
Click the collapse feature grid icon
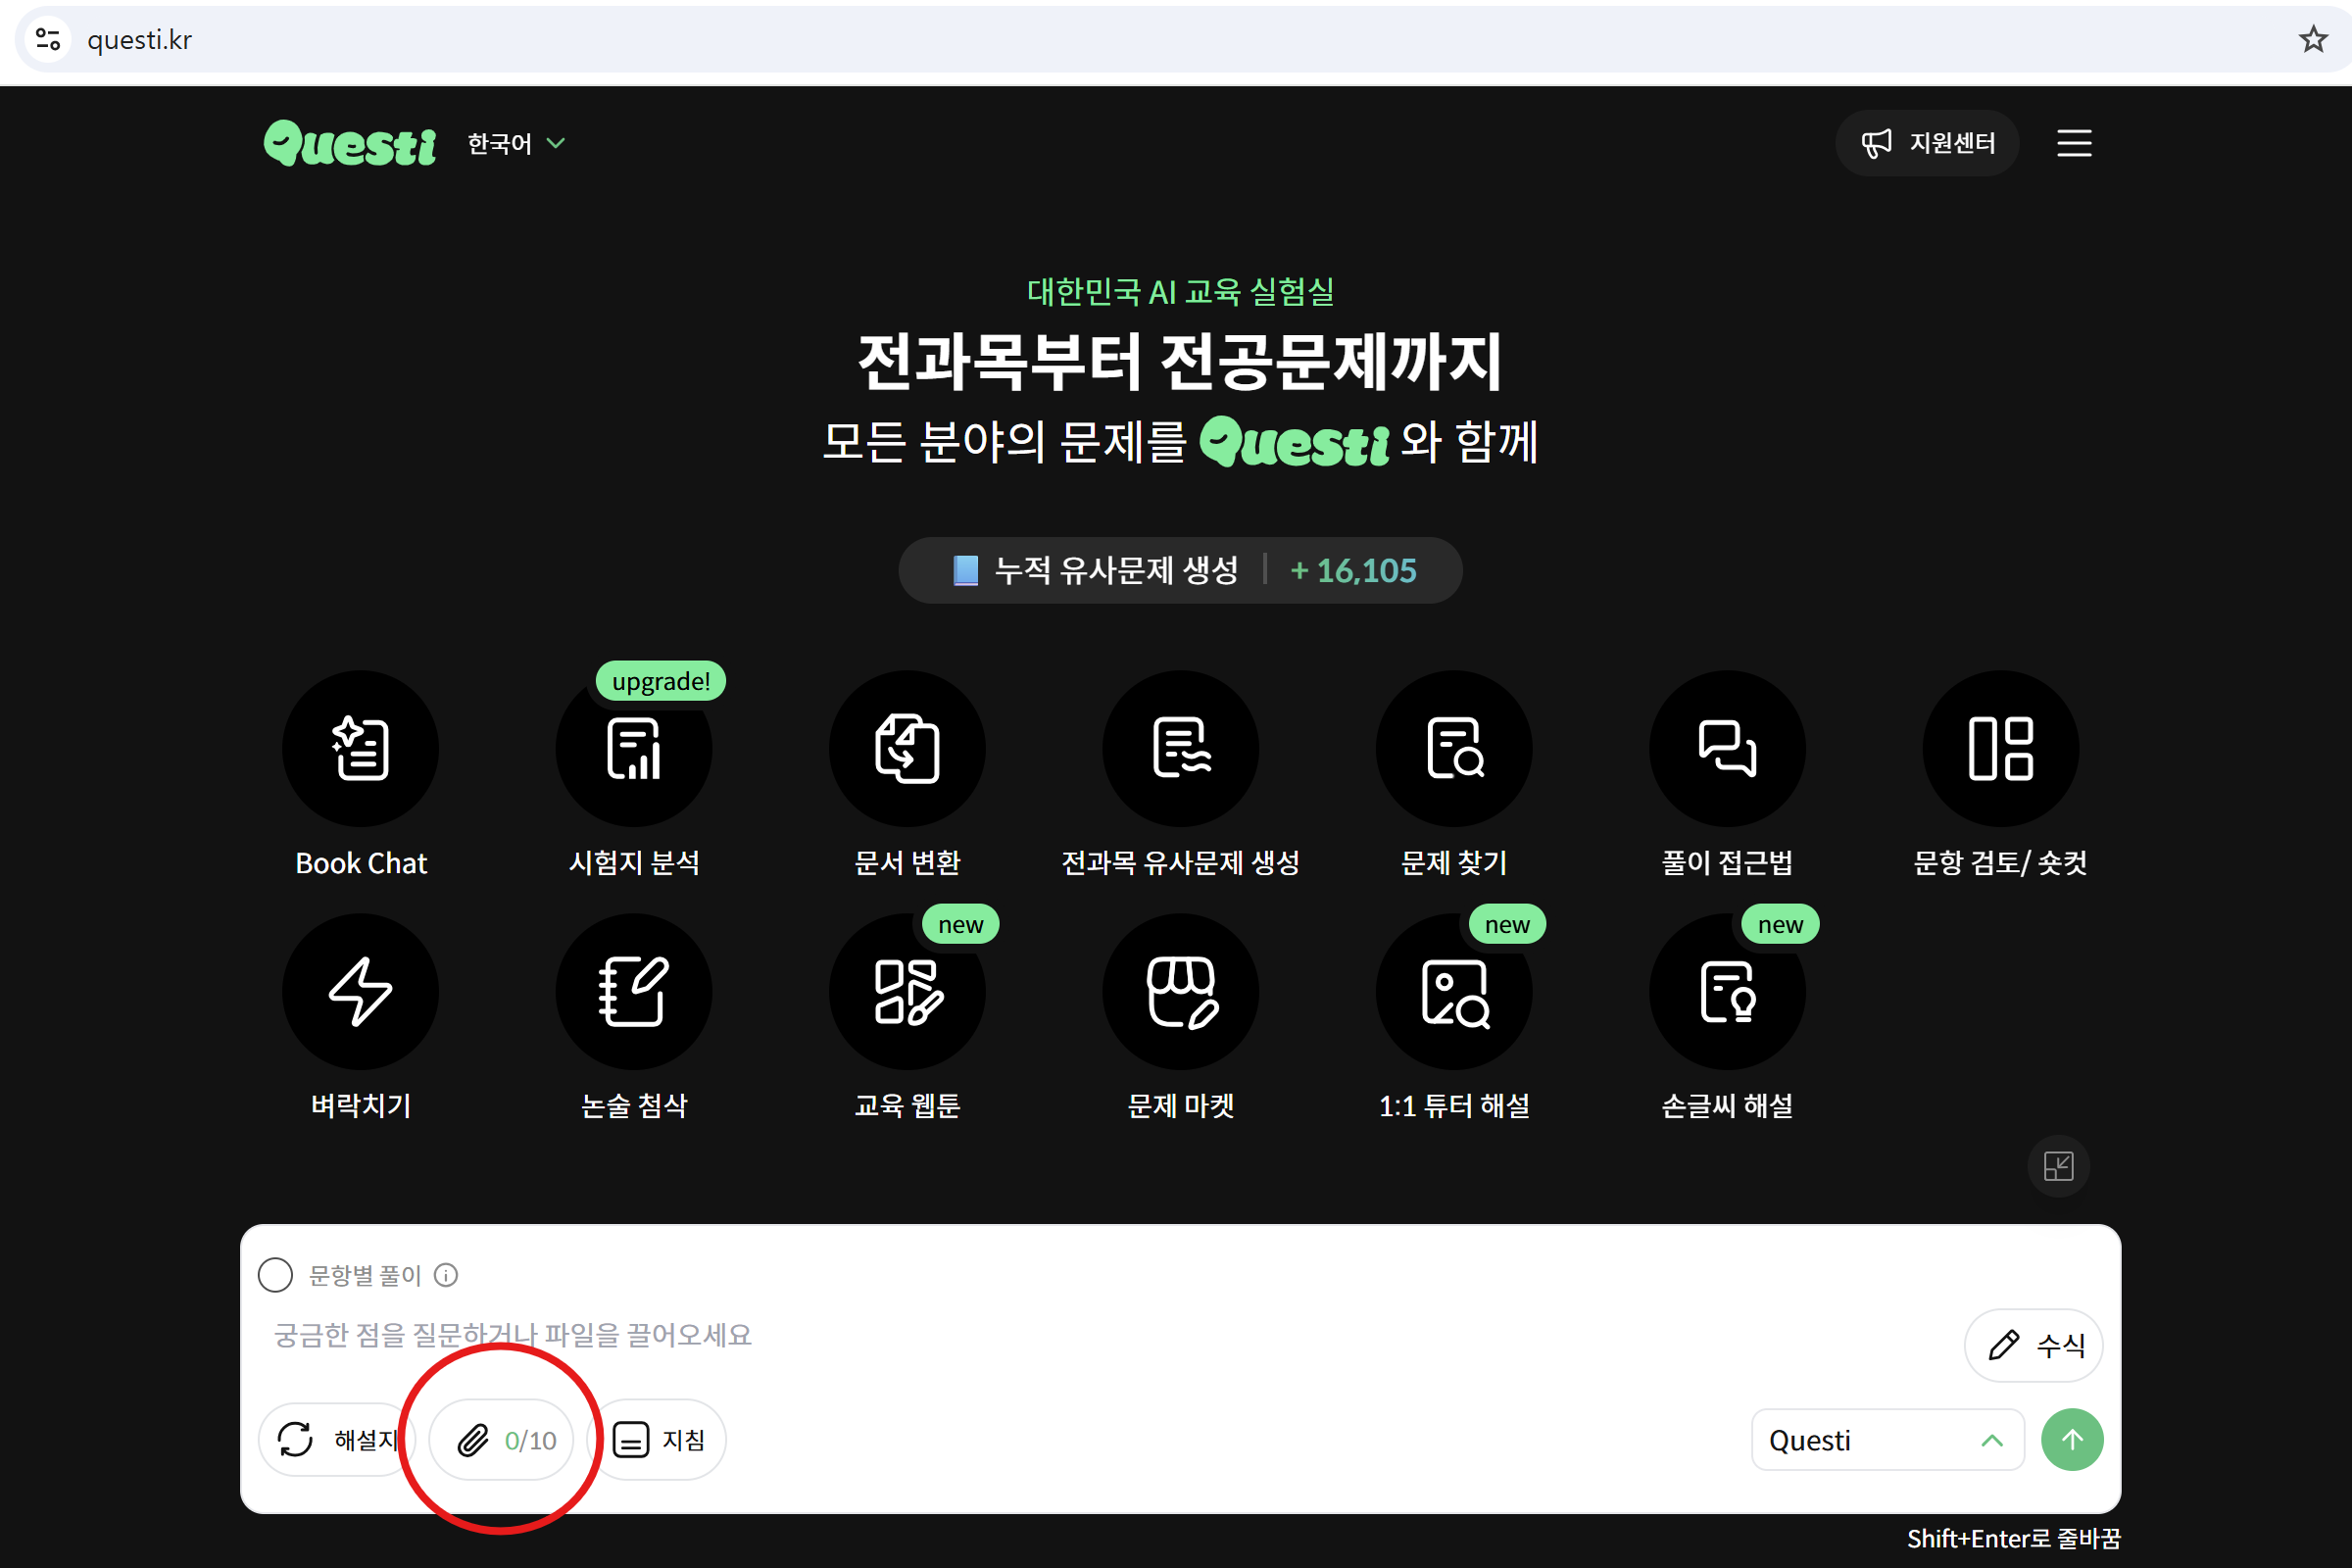click(2058, 1166)
